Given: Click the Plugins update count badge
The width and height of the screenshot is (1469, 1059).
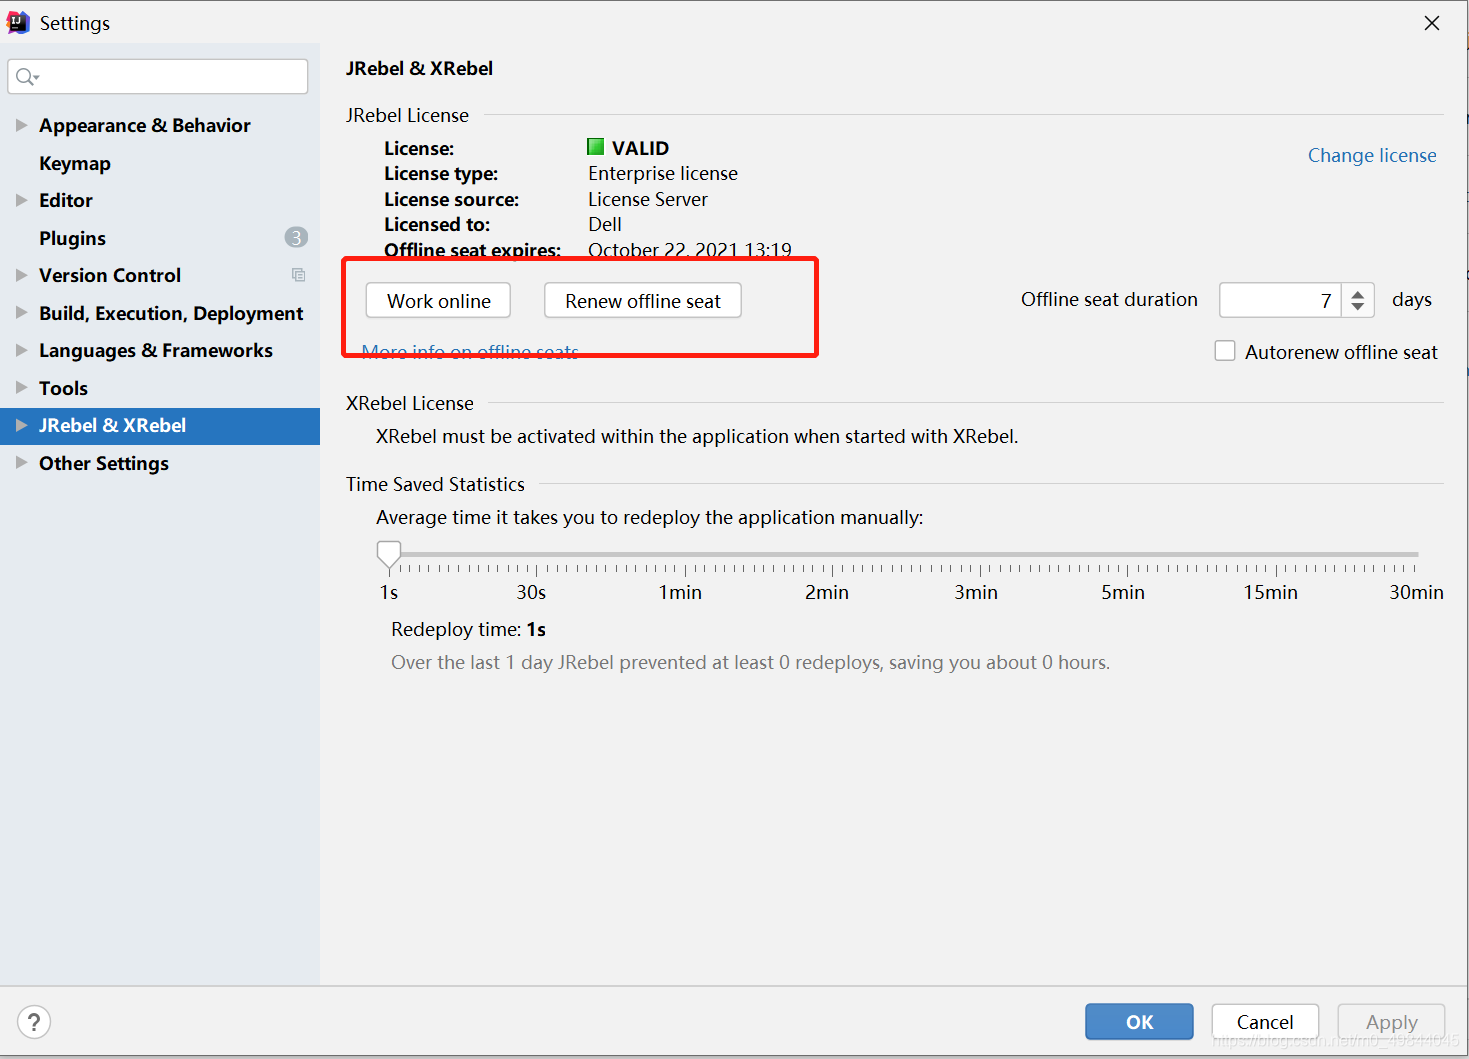Looking at the screenshot, I should tap(296, 237).
